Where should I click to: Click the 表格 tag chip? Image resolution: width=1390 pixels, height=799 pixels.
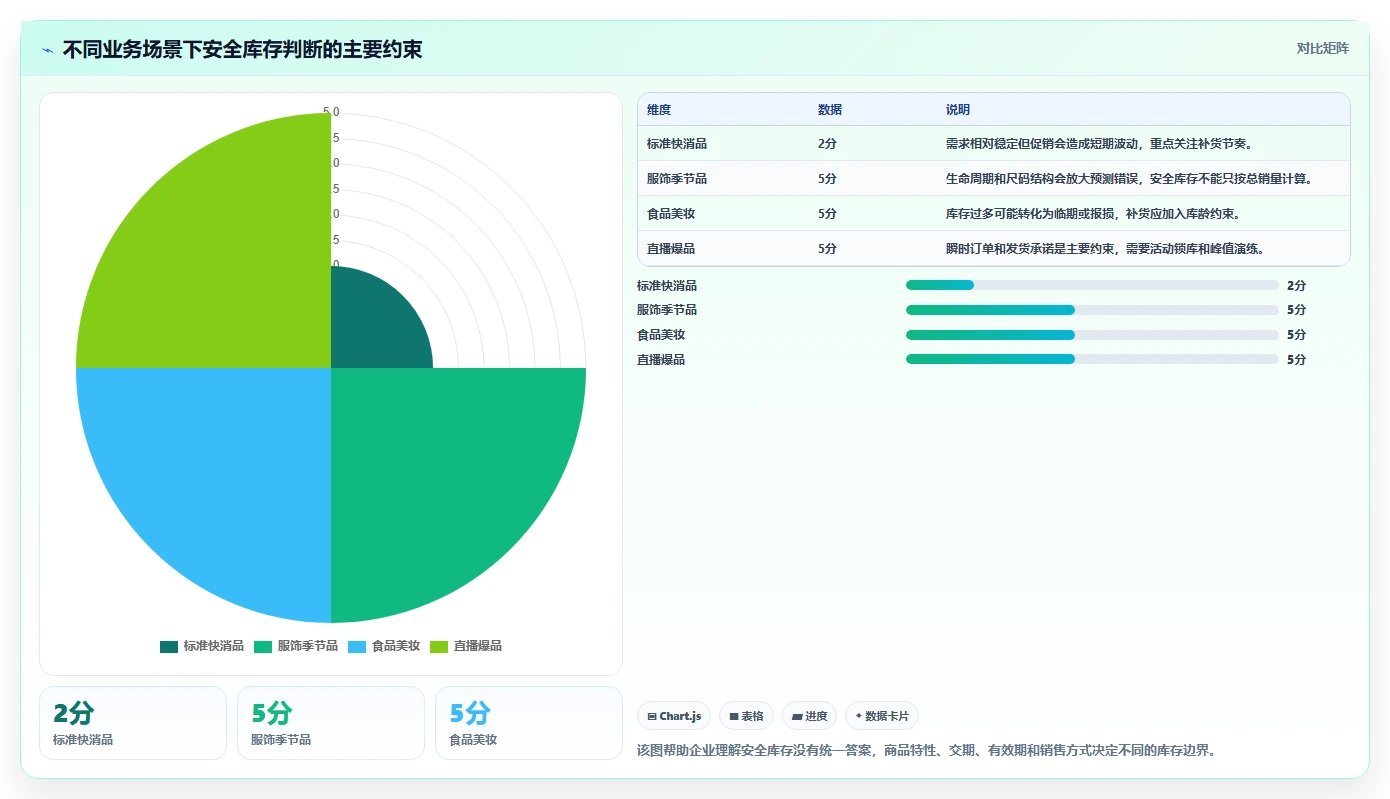746,716
